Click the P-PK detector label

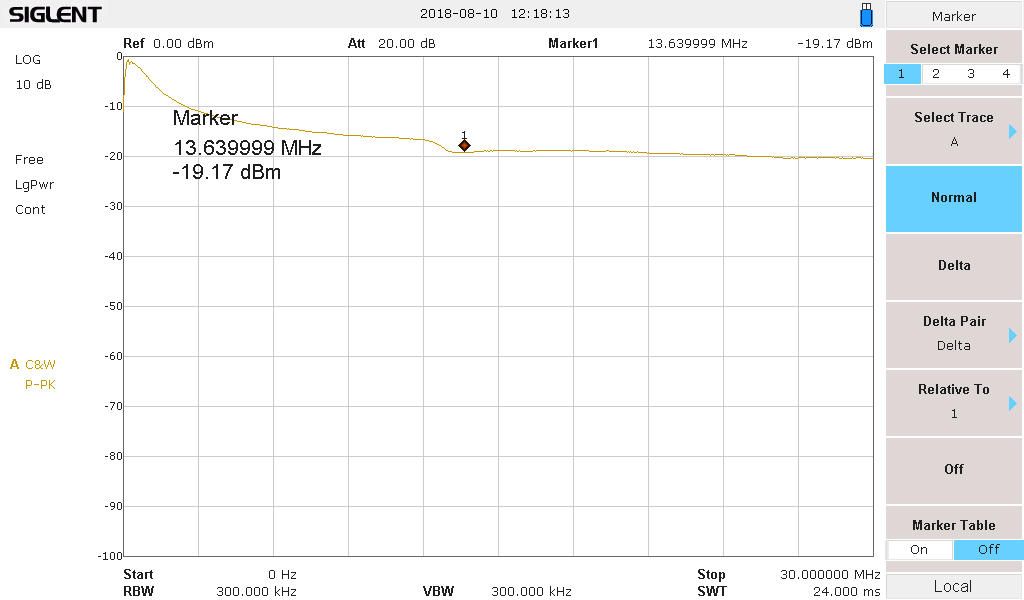(40, 385)
